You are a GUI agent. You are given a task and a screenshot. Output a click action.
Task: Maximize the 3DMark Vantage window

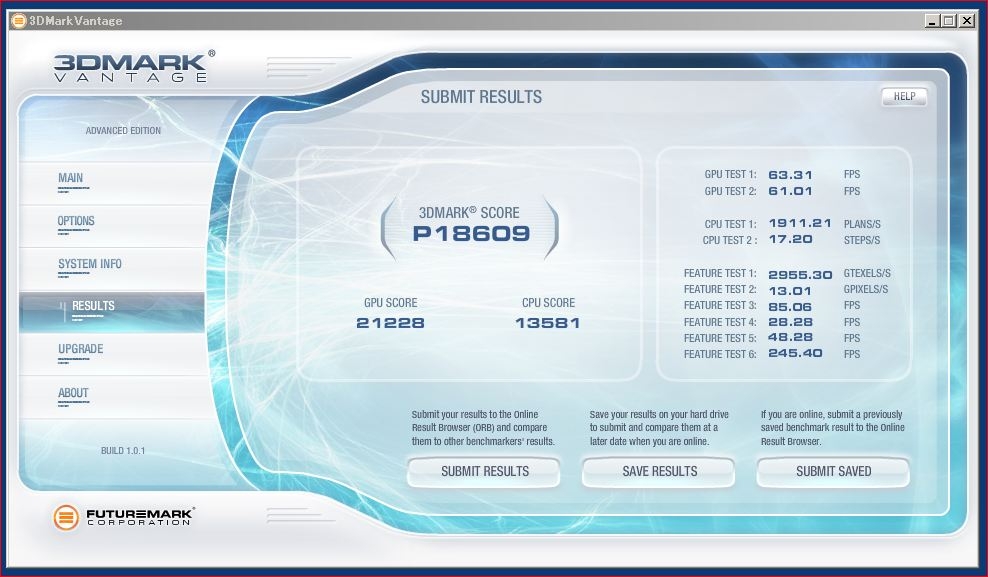click(x=949, y=21)
